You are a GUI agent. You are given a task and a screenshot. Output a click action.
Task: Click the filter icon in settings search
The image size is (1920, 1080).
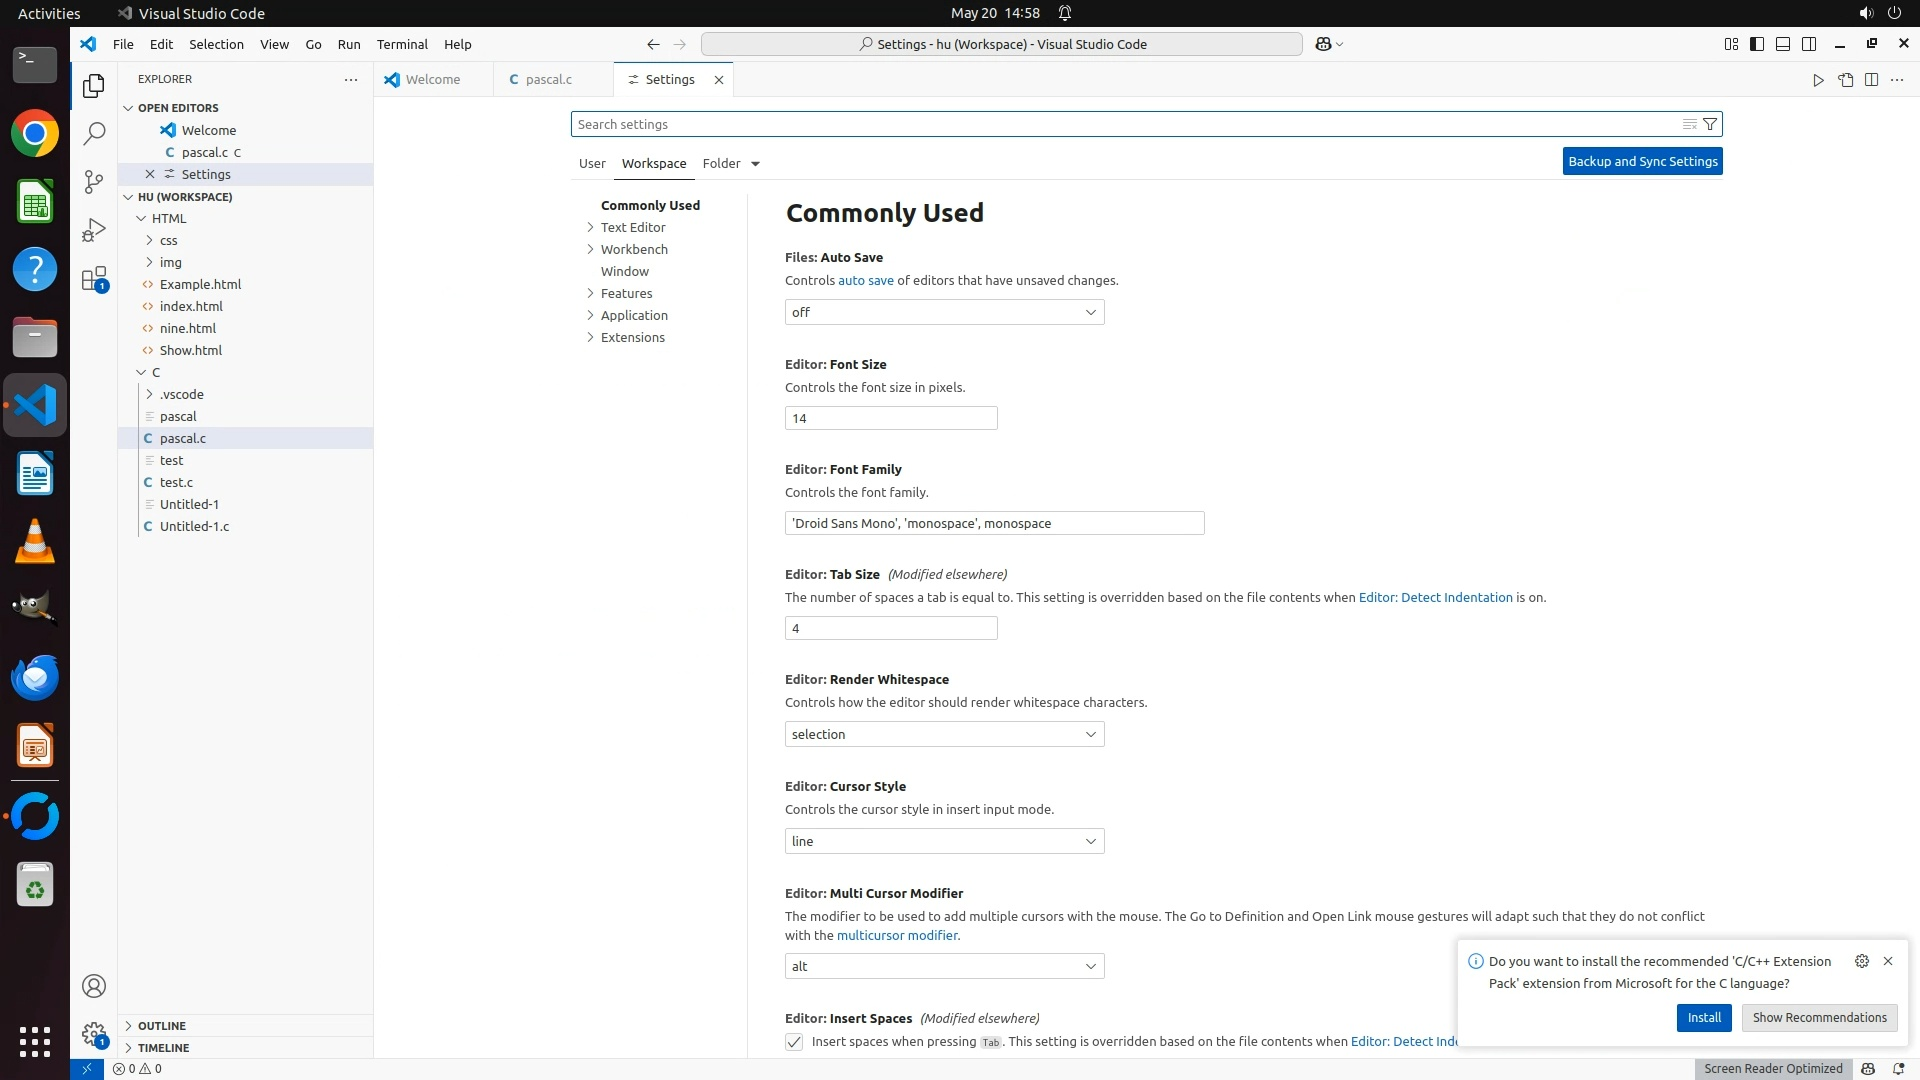(1710, 124)
